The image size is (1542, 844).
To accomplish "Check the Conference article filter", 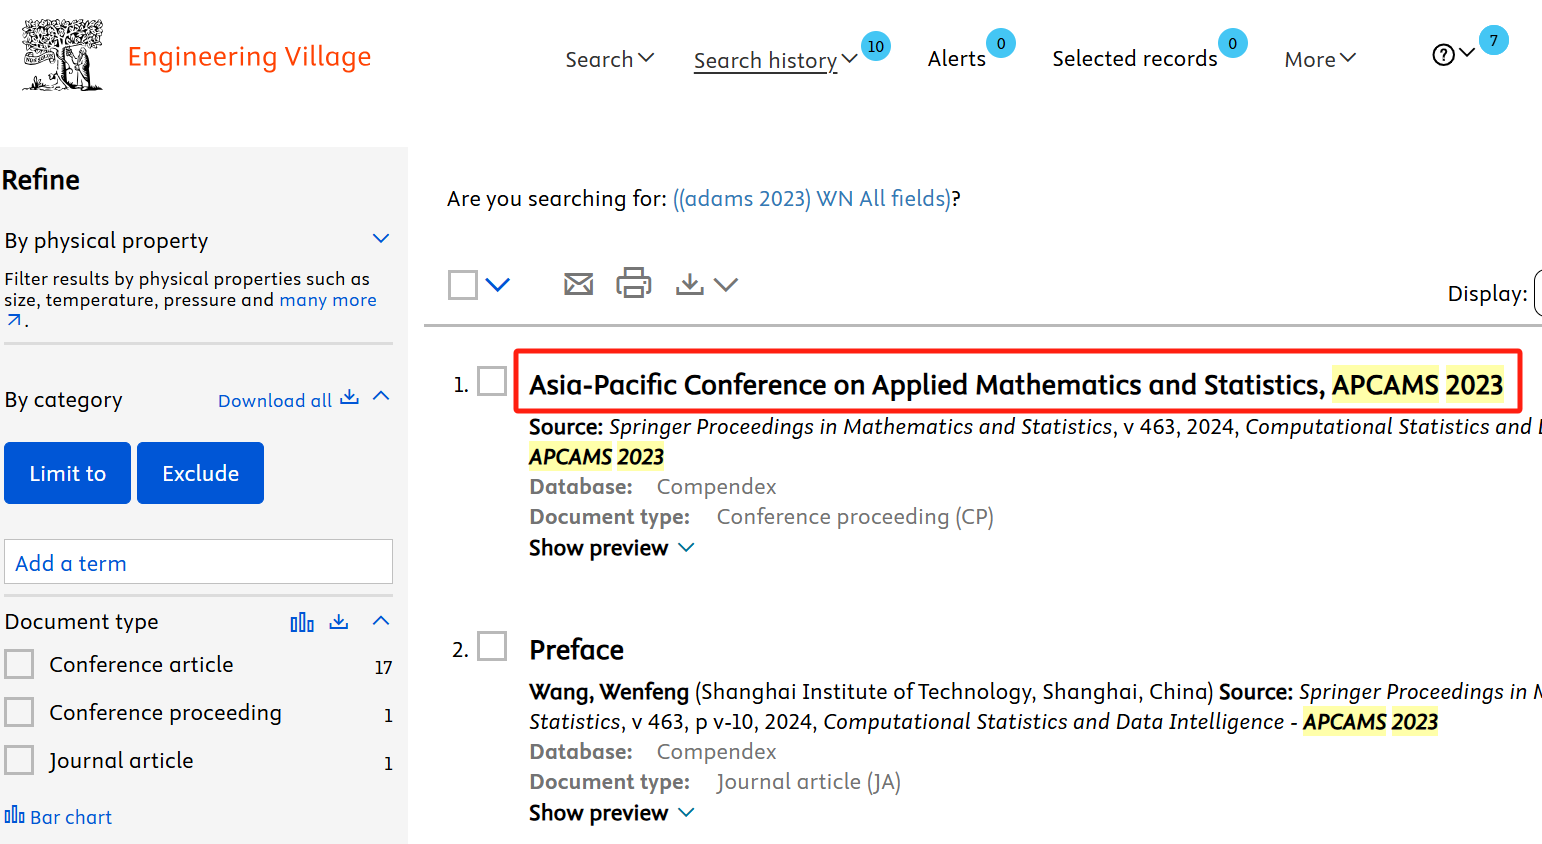I will tap(19, 664).
